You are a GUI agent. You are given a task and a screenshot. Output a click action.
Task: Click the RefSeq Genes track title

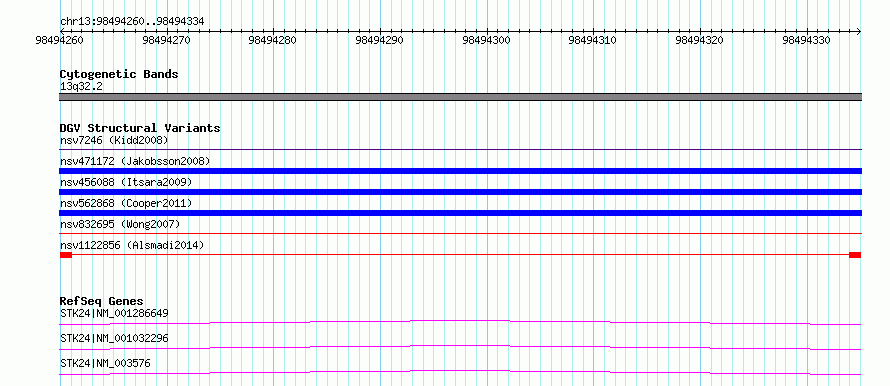click(102, 301)
